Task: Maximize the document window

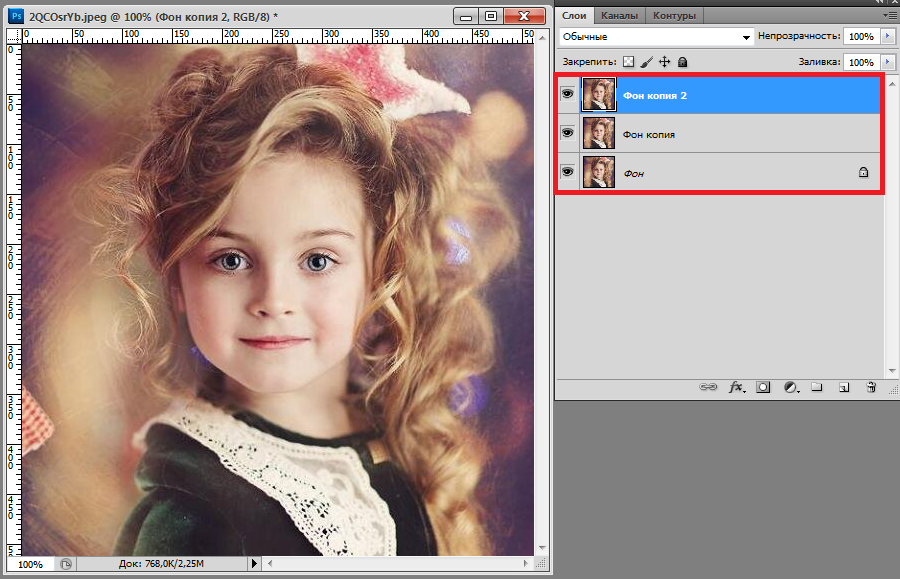Action: click(491, 16)
